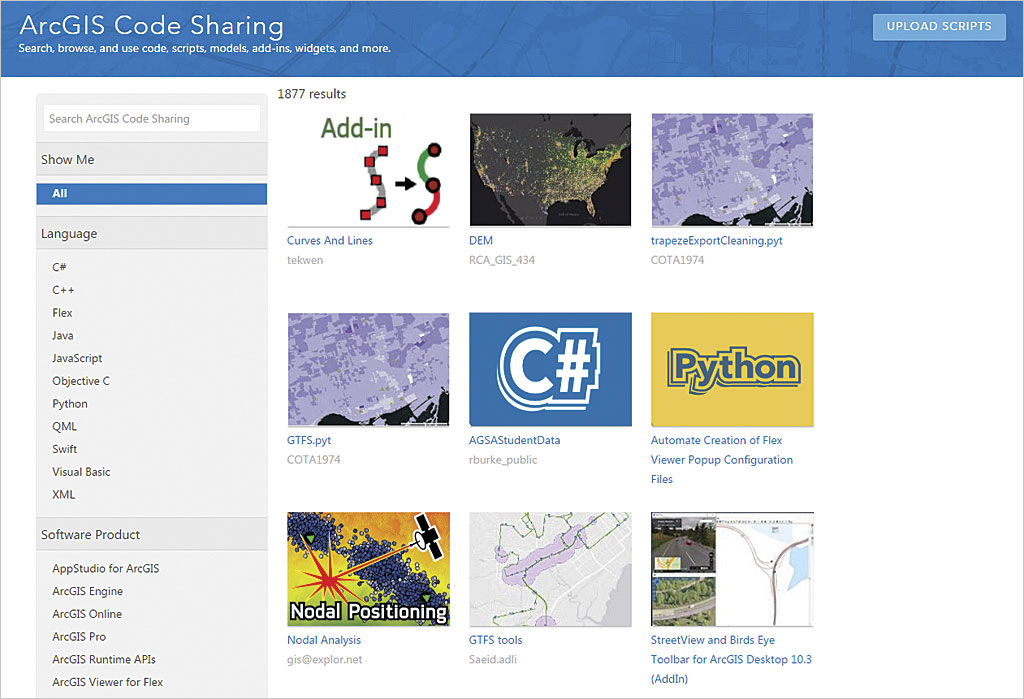This screenshot has width=1024, height=699.
Task: Click the GTFS tools map thumbnail
Action: [x=550, y=568]
